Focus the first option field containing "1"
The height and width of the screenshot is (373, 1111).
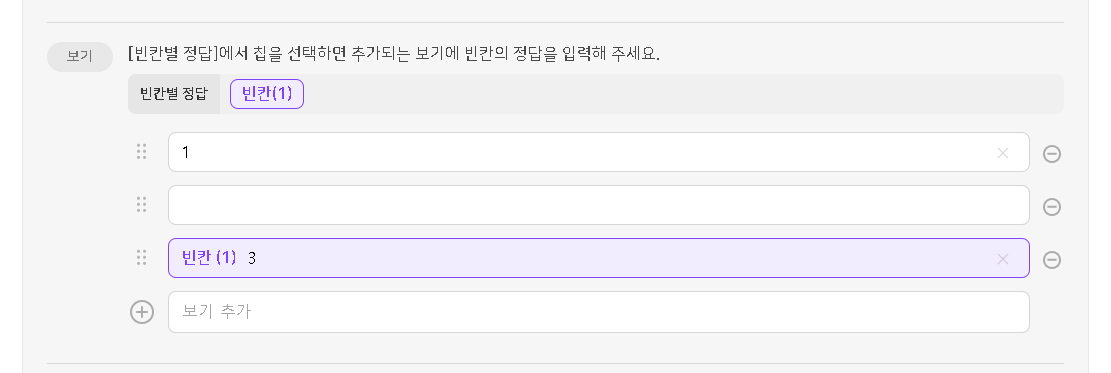coord(599,152)
